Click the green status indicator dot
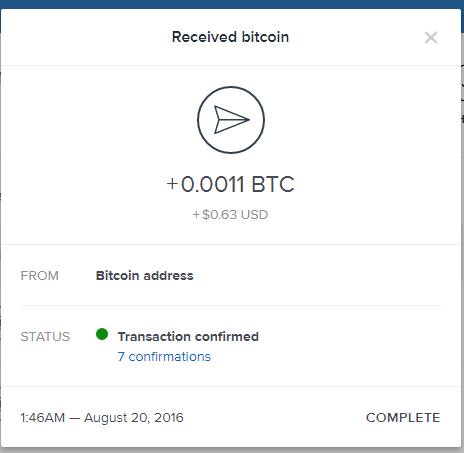The image size is (464, 453). click(102, 334)
